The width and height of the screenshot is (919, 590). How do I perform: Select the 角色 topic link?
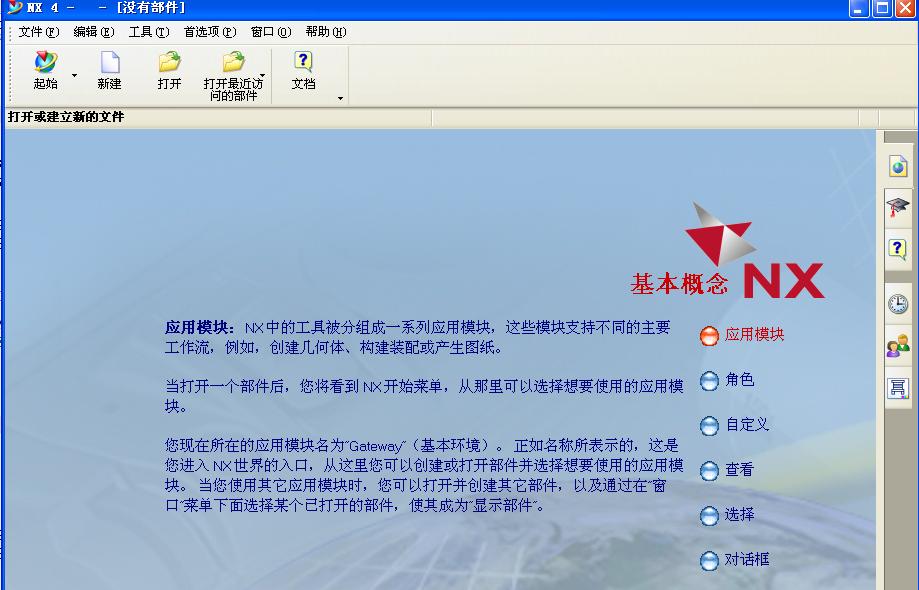pos(740,380)
